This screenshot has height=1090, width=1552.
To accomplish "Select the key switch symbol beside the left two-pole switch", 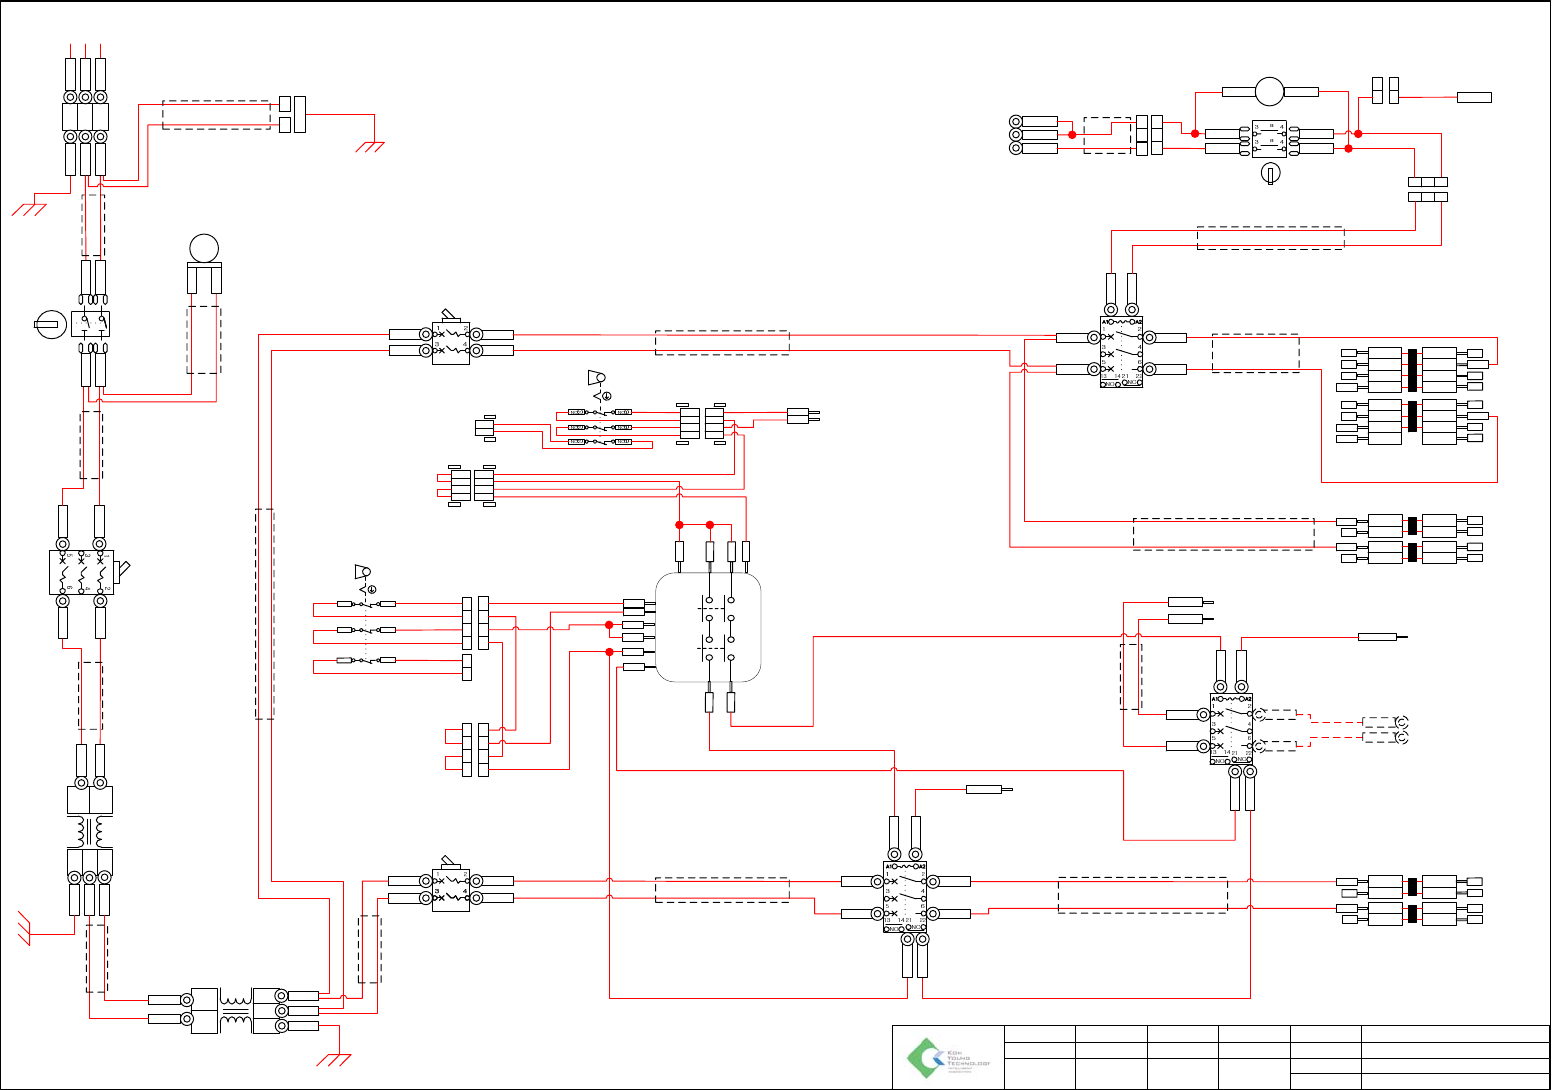I will tap(49, 323).
